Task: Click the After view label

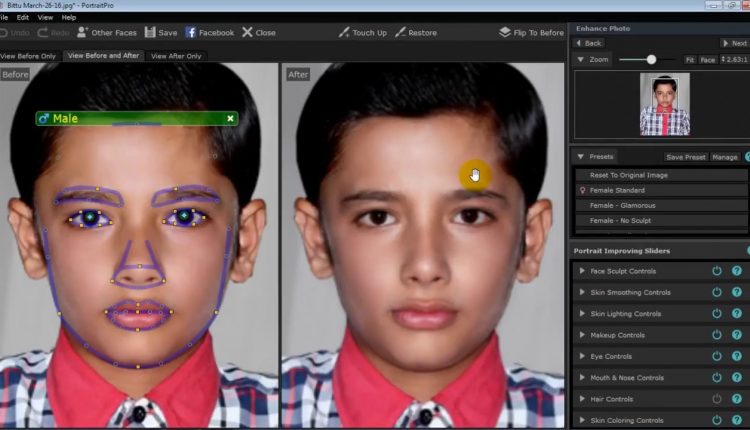Action: pyautogui.click(x=298, y=75)
